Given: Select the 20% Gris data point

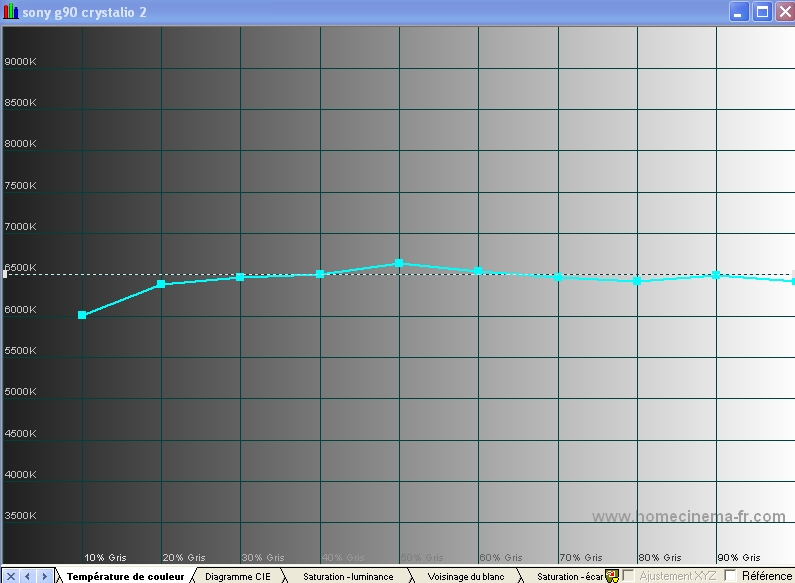Looking at the screenshot, I should [x=161, y=284].
